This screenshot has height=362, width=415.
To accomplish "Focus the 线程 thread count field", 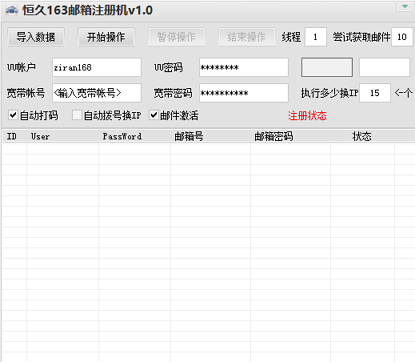I will point(315,37).
